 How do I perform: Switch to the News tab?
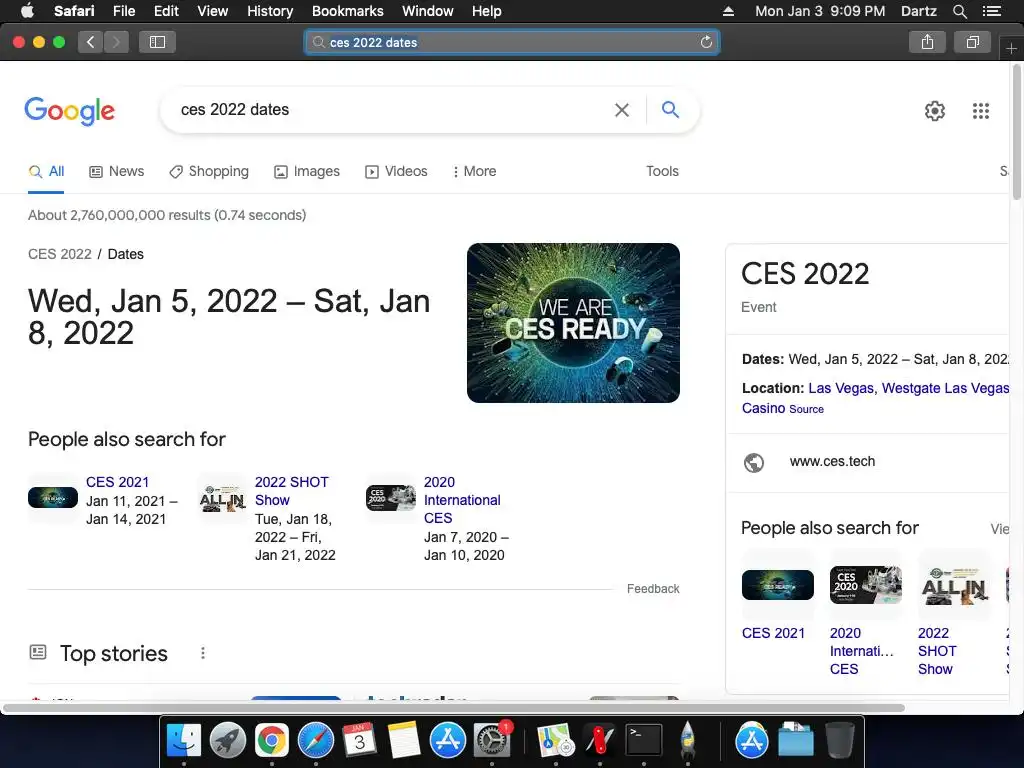click(x=117, y=171)
